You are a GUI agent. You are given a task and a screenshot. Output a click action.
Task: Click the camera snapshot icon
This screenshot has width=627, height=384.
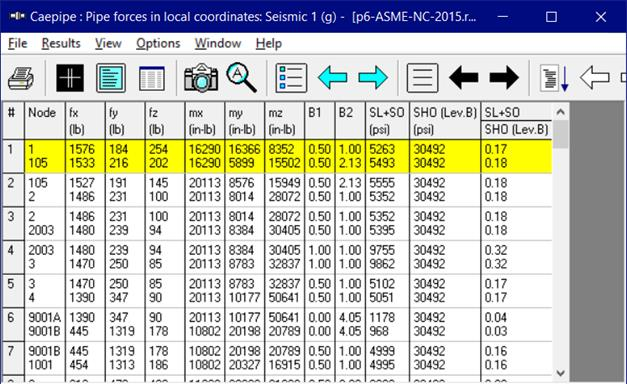tap(201, 78)
